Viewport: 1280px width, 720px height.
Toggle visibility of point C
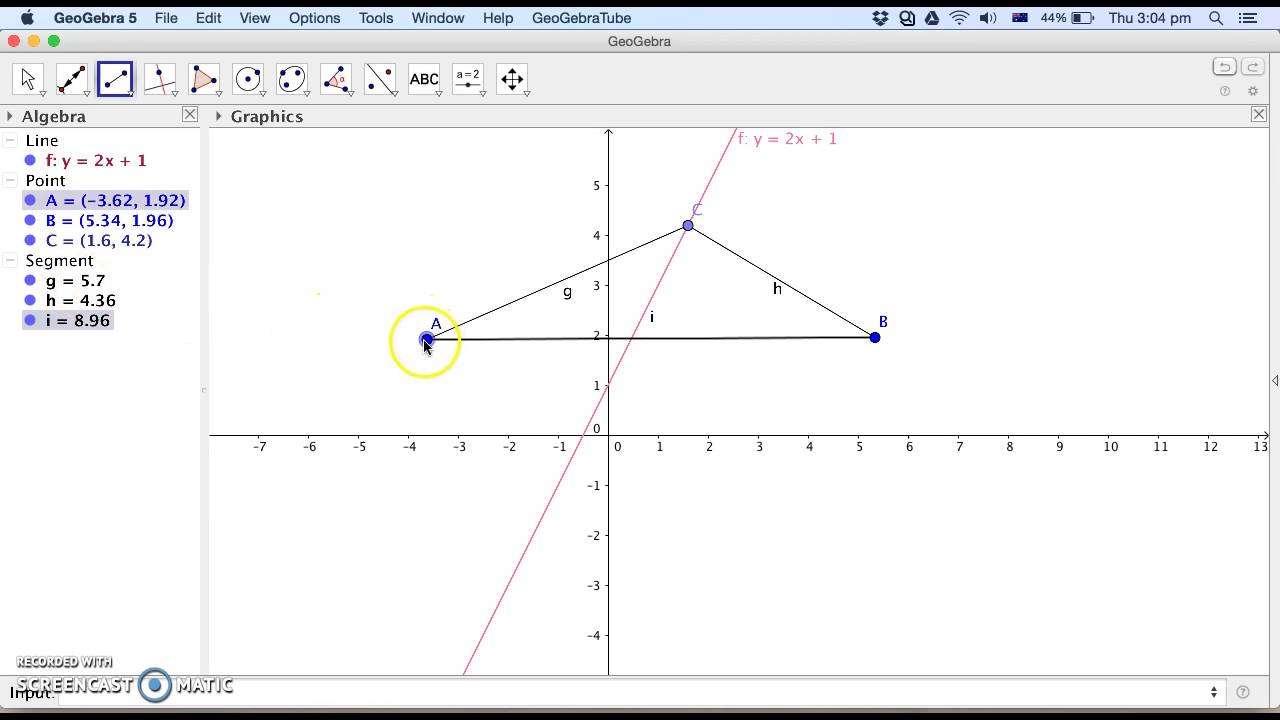[30, 241]
